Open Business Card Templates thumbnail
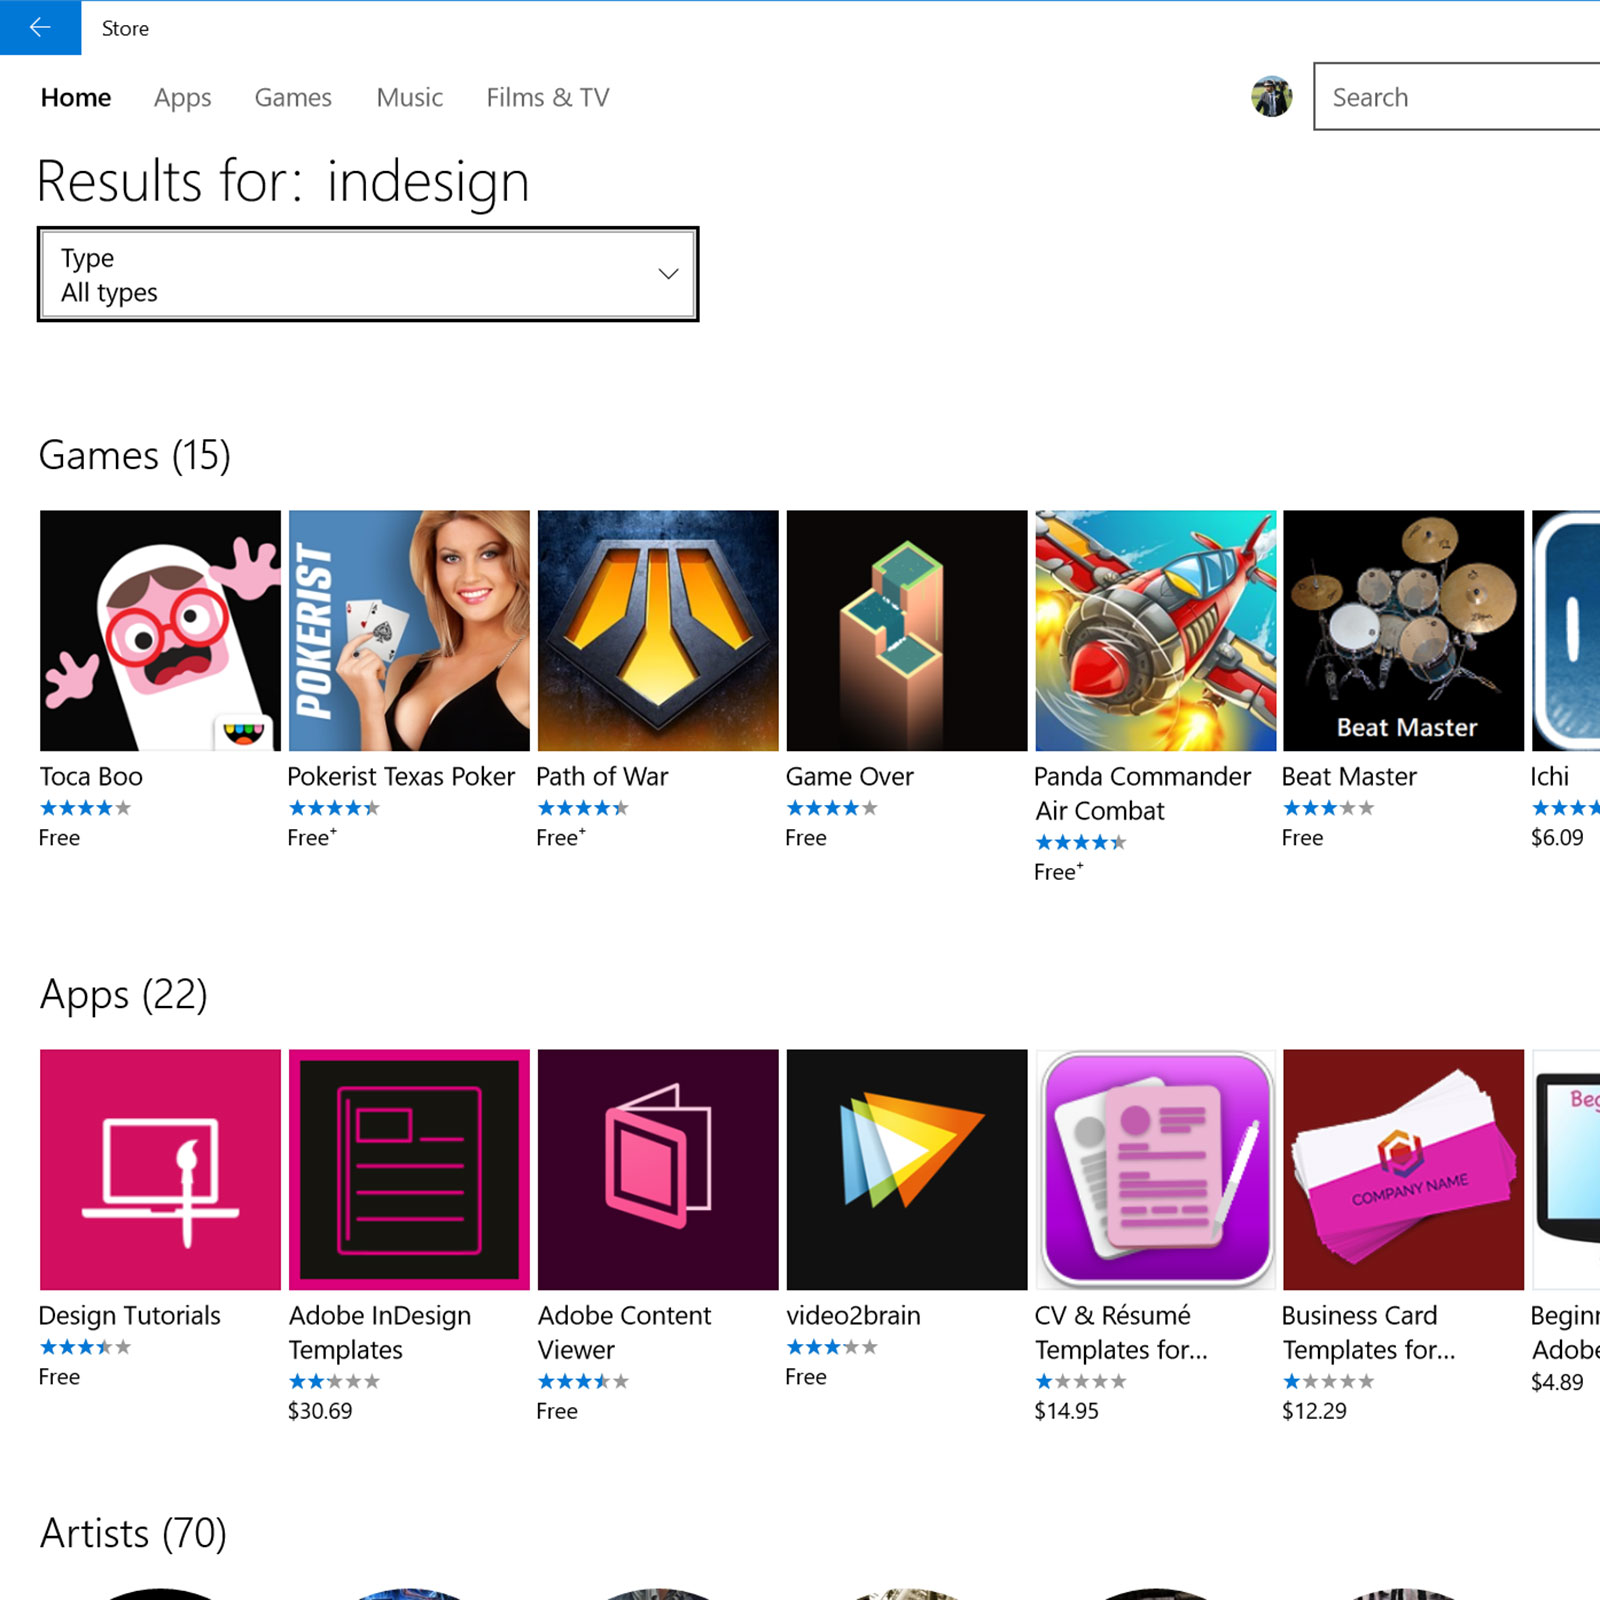Image resolution: width=1600 pixels, height=1600 pixels. pos(1403,1169)
